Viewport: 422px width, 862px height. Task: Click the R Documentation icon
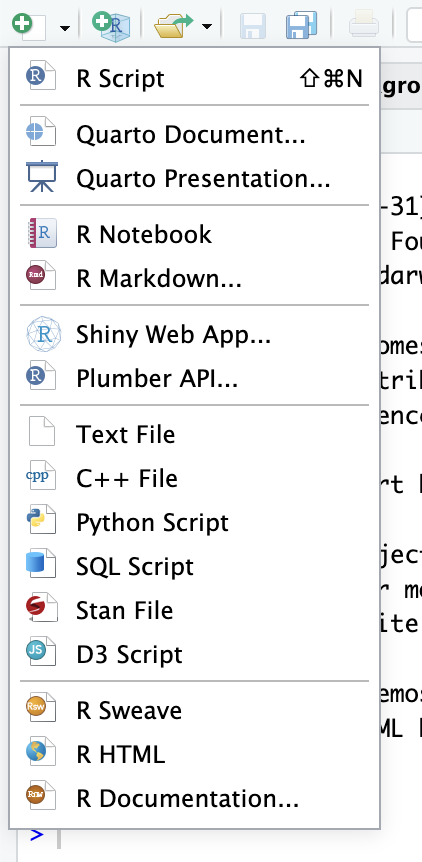[x=41, y=795]
